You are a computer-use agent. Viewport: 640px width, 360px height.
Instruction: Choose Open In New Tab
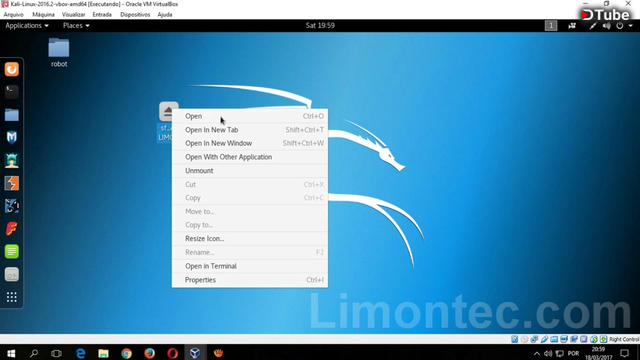point(250,130)
